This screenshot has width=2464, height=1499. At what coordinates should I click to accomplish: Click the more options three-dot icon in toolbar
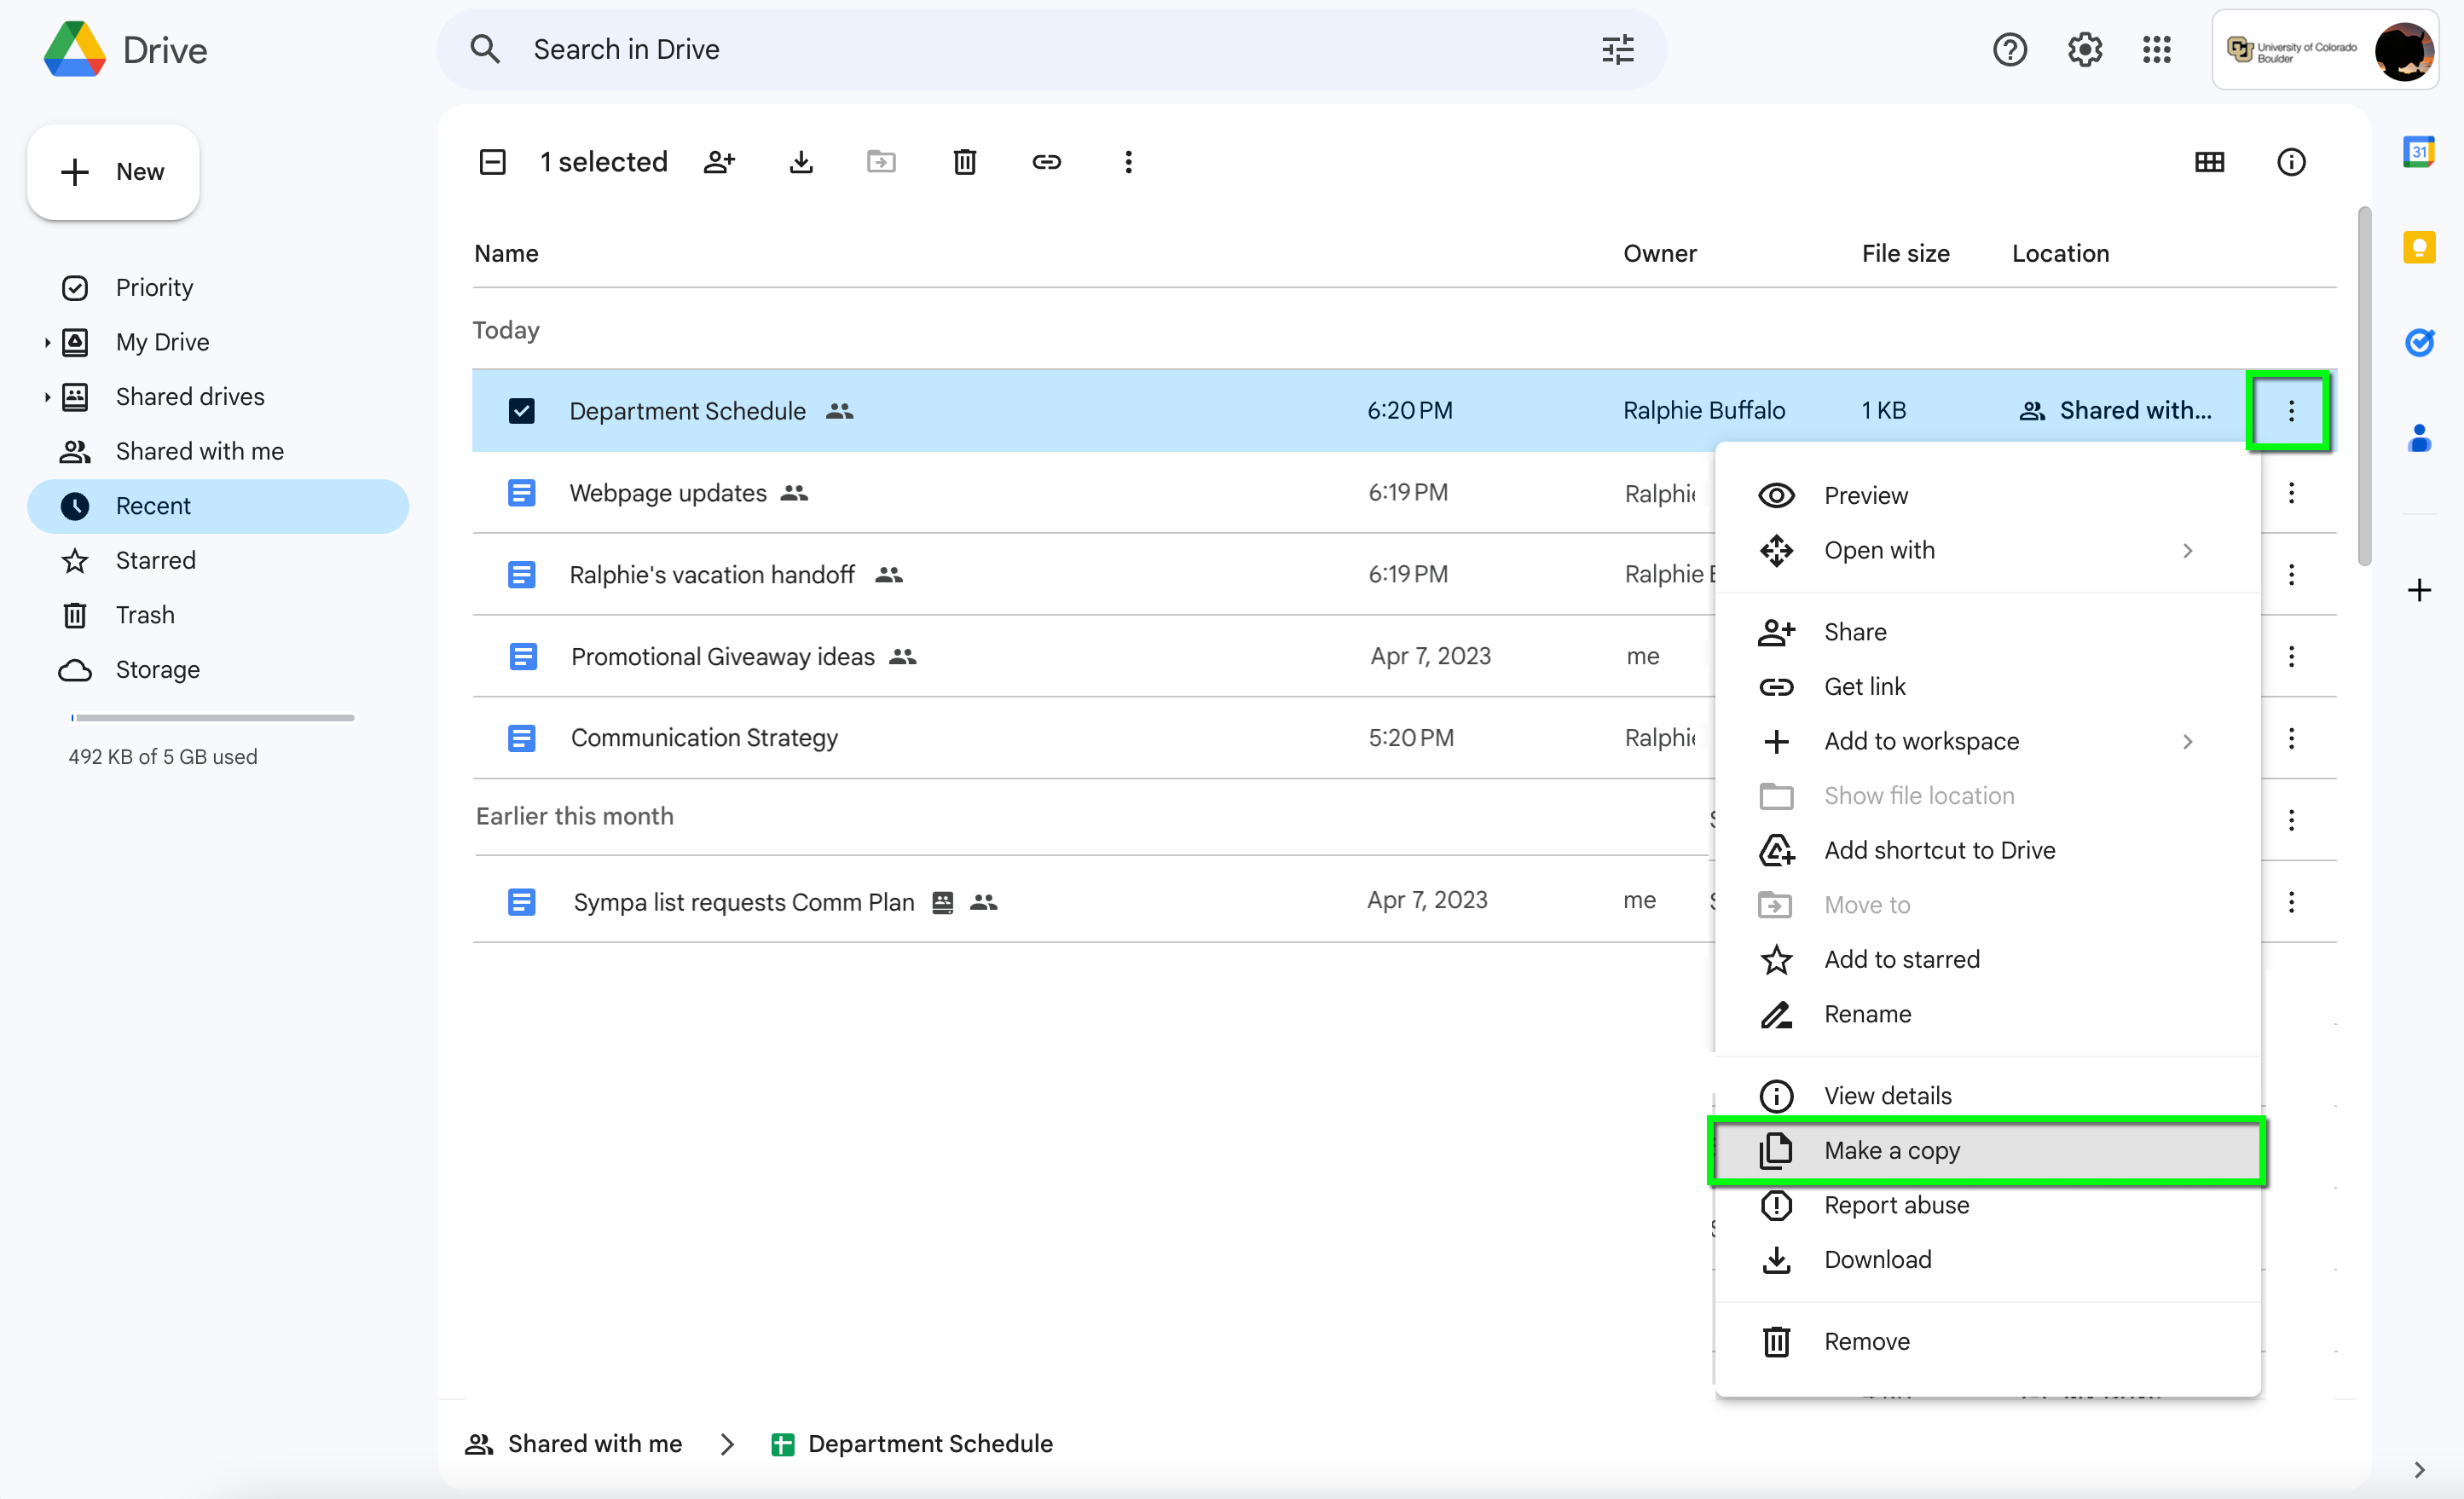point(1126,162)
